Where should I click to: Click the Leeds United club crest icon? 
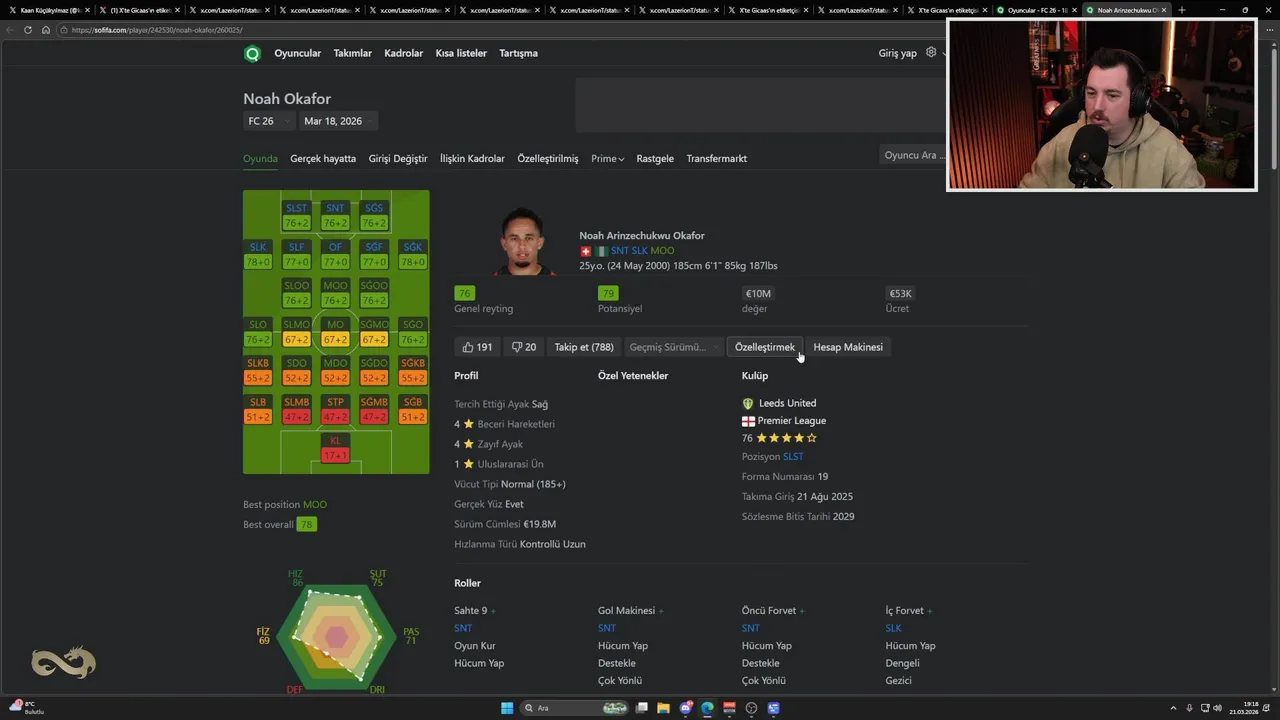(x=748, y=403)
